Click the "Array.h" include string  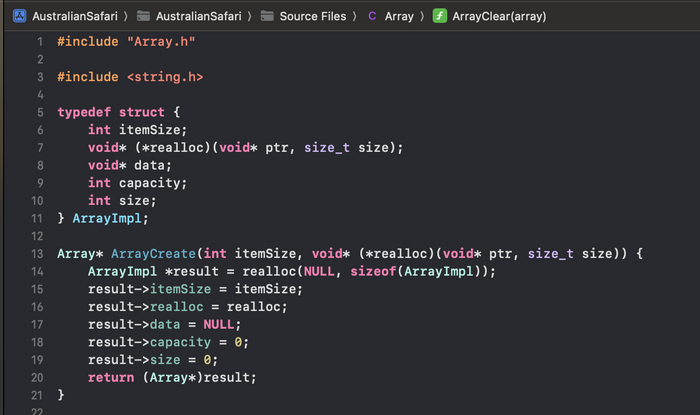click(x=161, y=42)
